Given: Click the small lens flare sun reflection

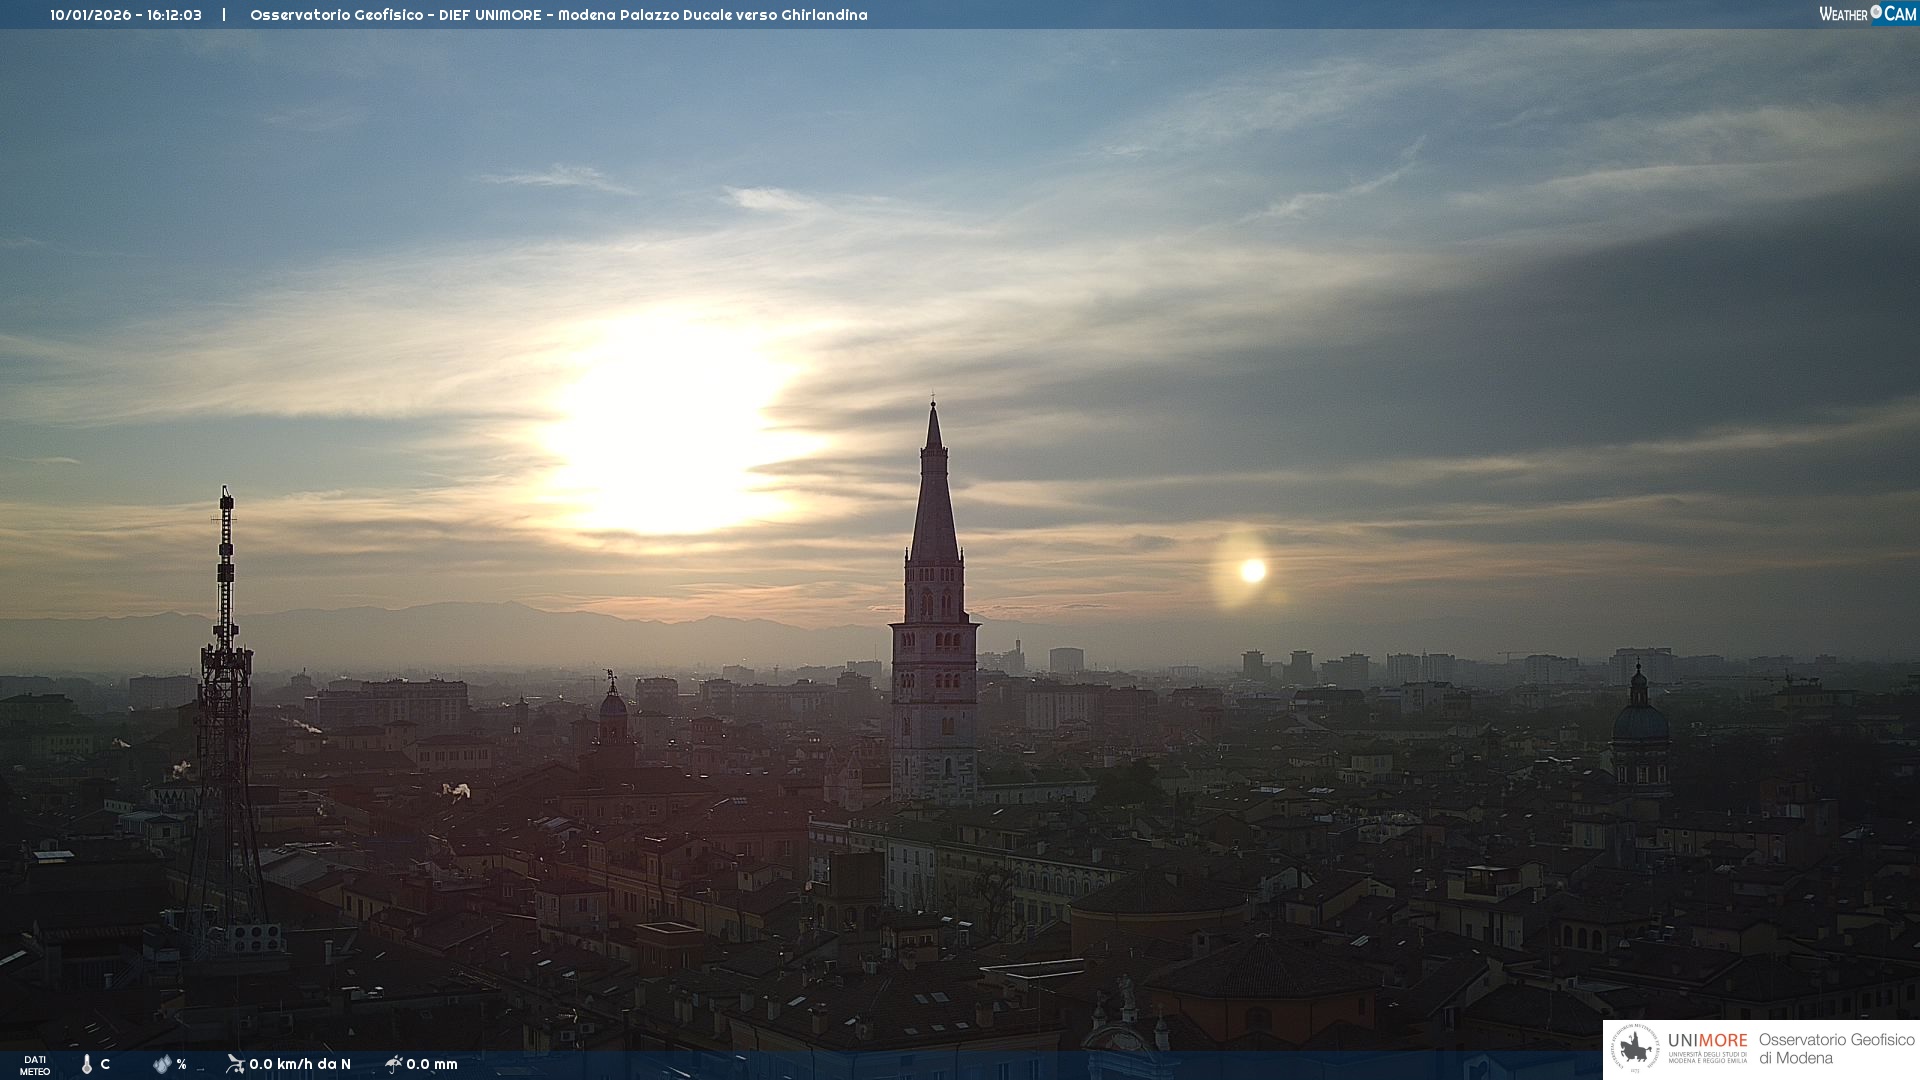Looking at the screenshot, I should click(x=1252, y=571).
